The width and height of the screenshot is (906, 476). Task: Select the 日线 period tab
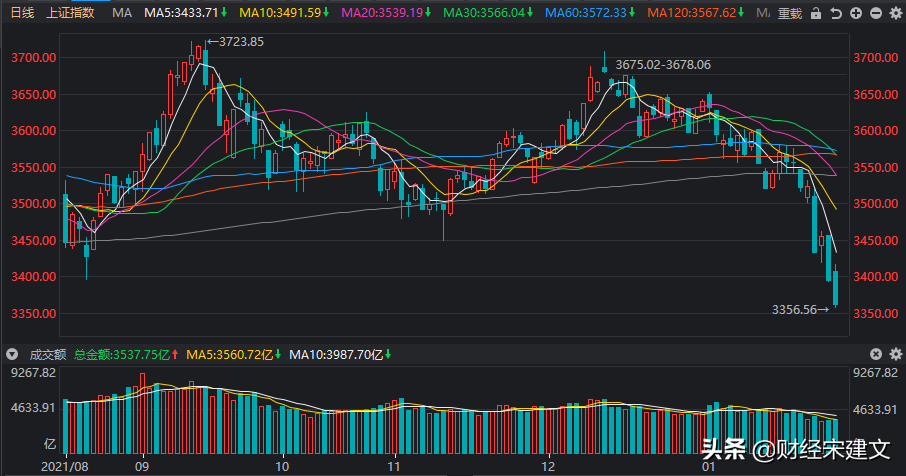click(x=21, y=14)
